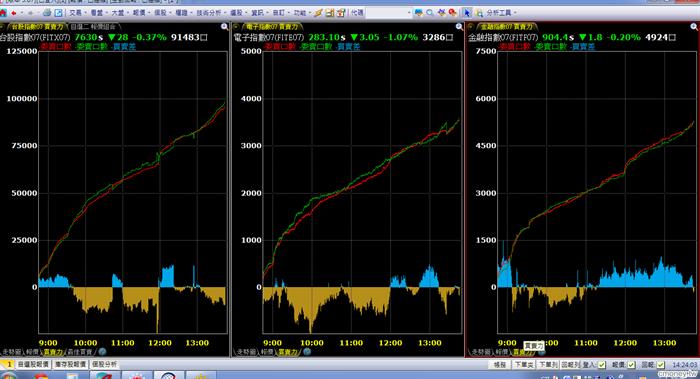Click the save layout icon next to pencil

pyautogui.click(x=329, y=13)
